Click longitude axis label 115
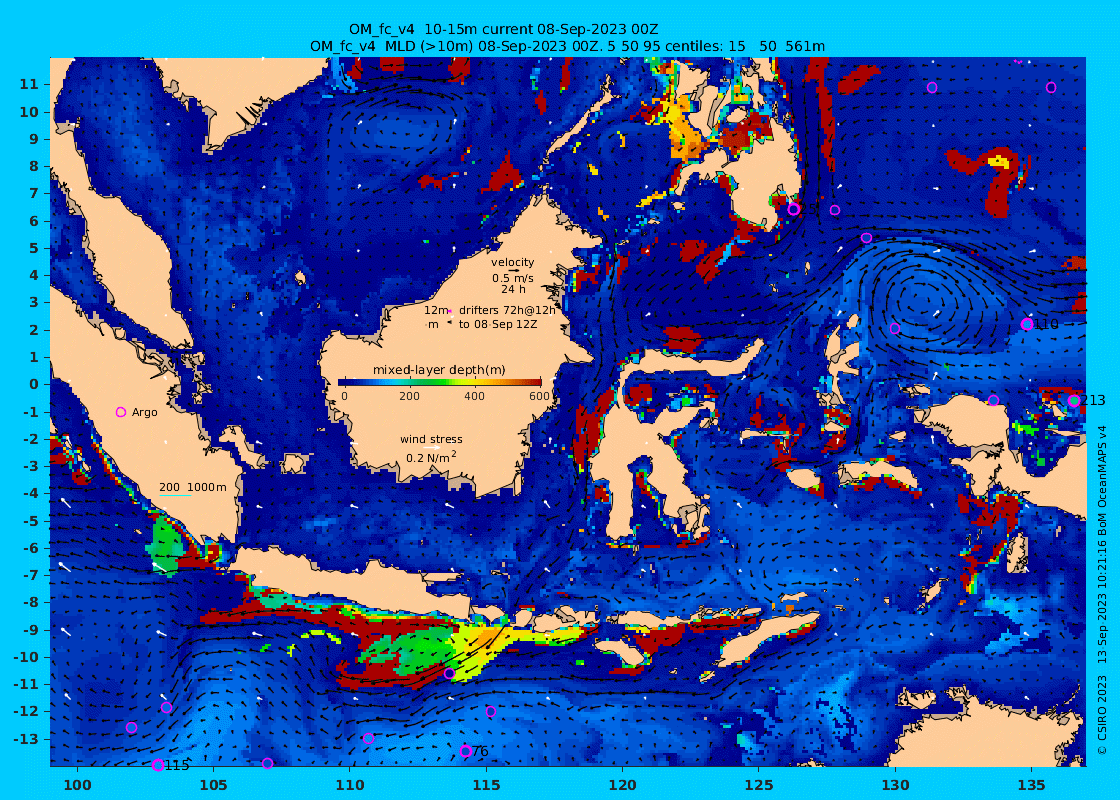 (x=486, y=785)
